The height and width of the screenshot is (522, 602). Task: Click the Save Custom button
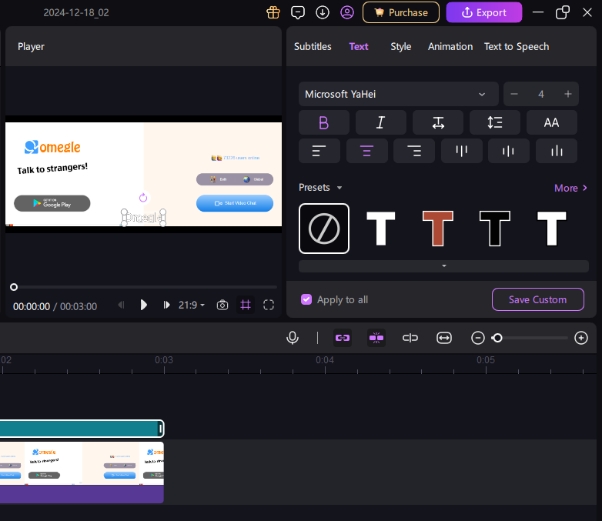tap(537, 299)
